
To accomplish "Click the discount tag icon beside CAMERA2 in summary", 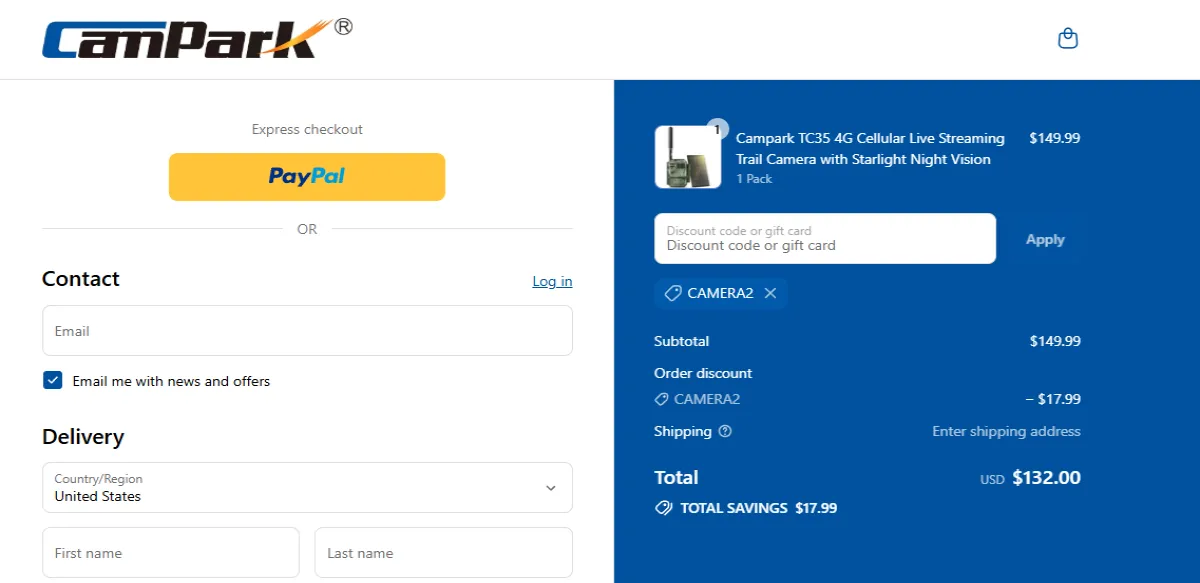I will [x=661, y=399].
